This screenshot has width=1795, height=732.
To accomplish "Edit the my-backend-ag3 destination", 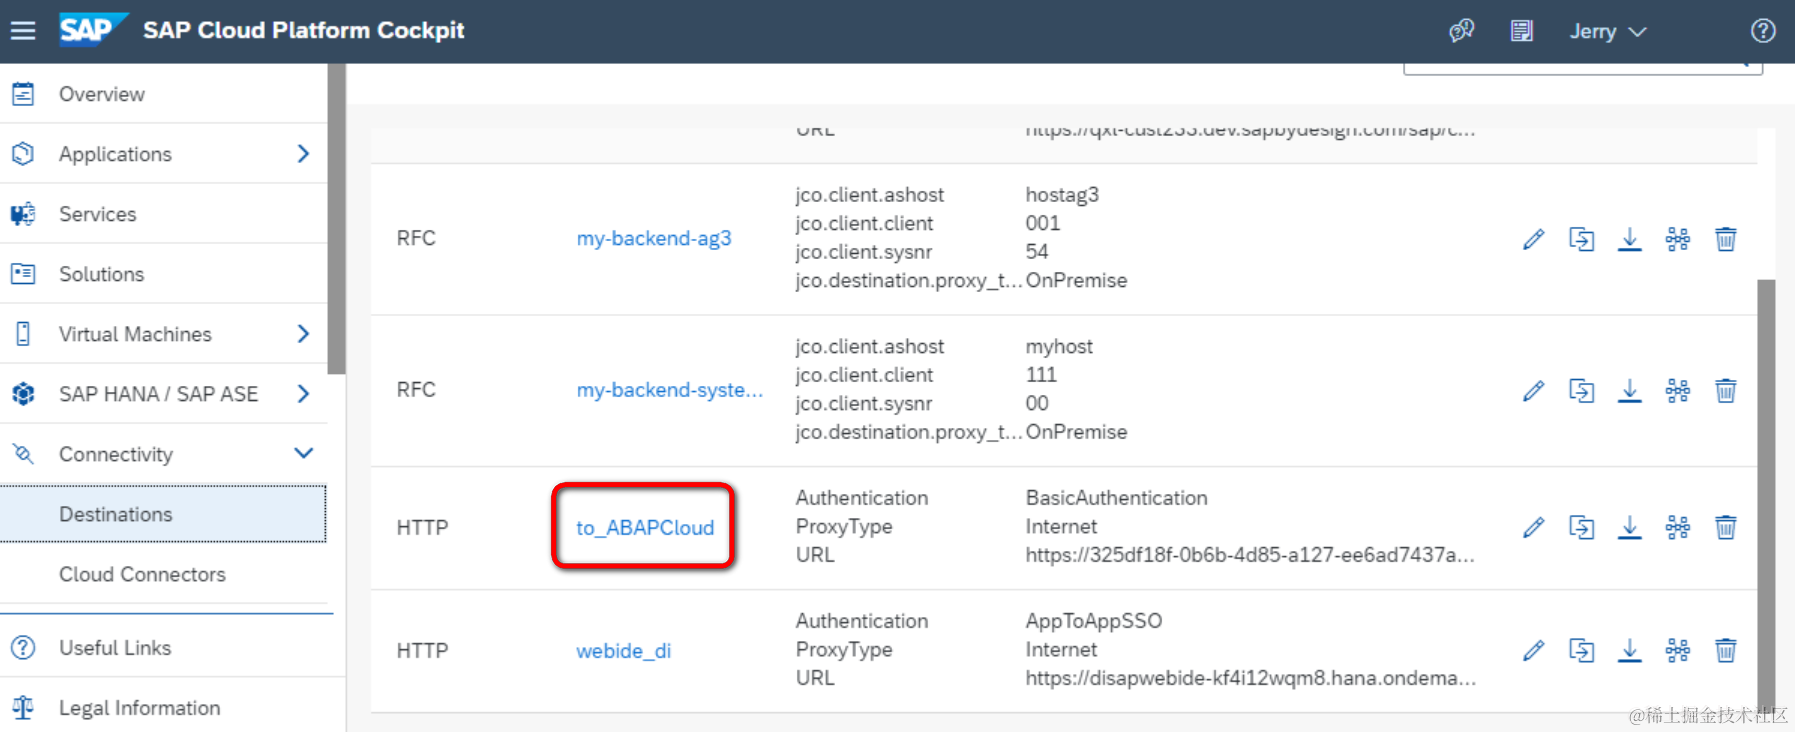I will click(x=1534, y=239).
